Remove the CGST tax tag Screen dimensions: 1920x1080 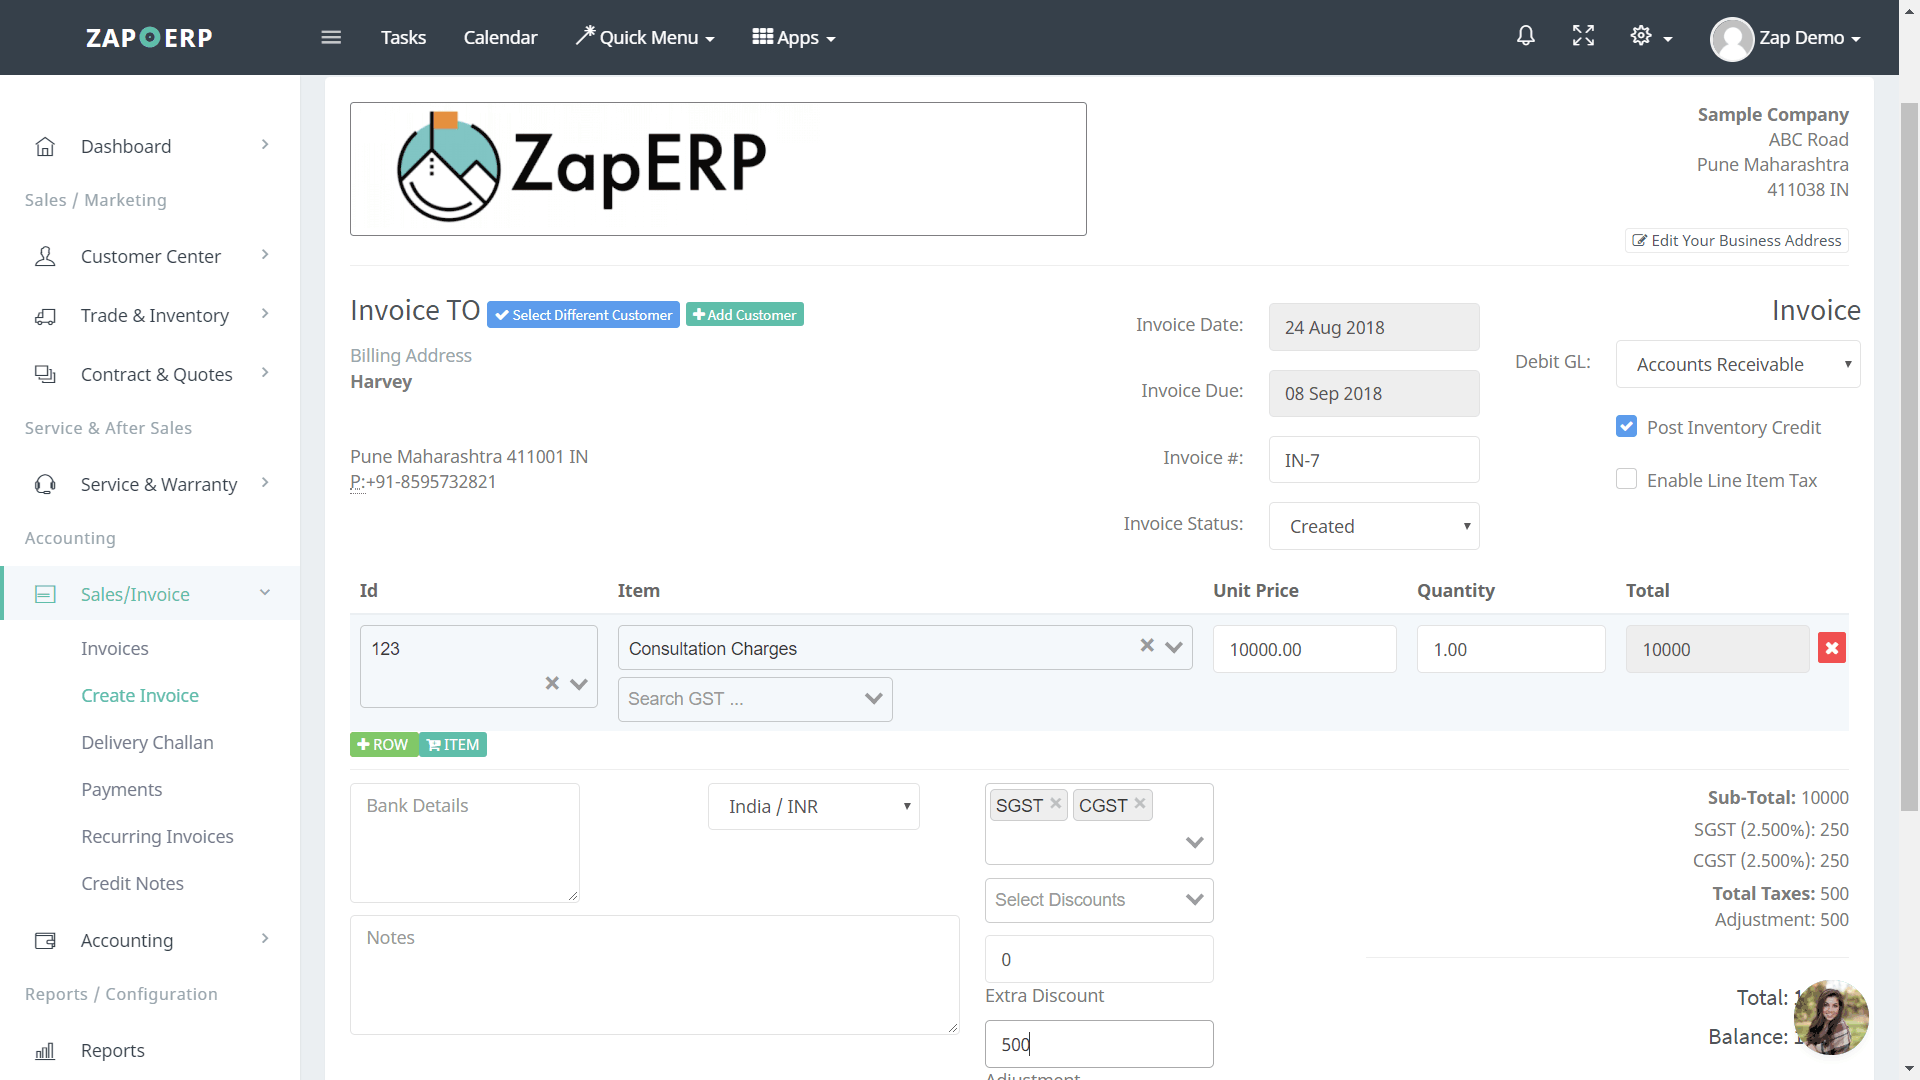1139,803
